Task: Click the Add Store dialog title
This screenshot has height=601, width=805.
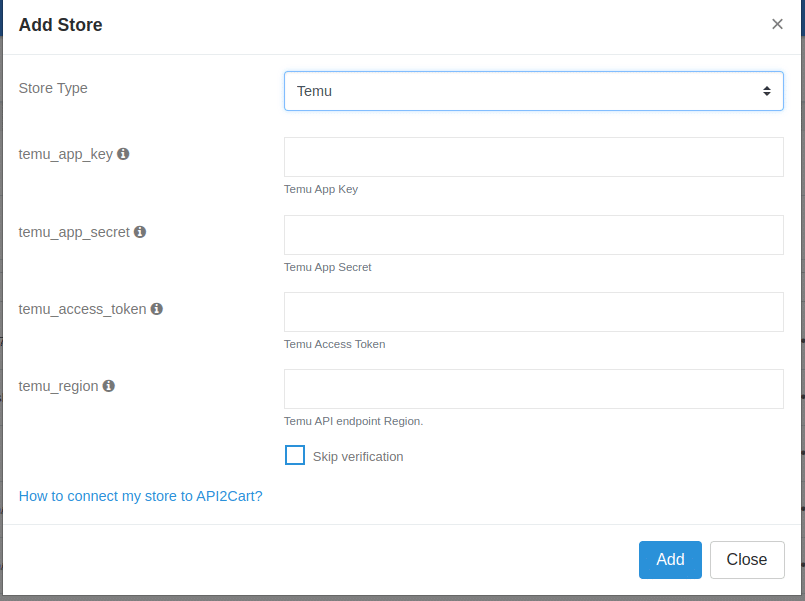Action: click(60, 24)
